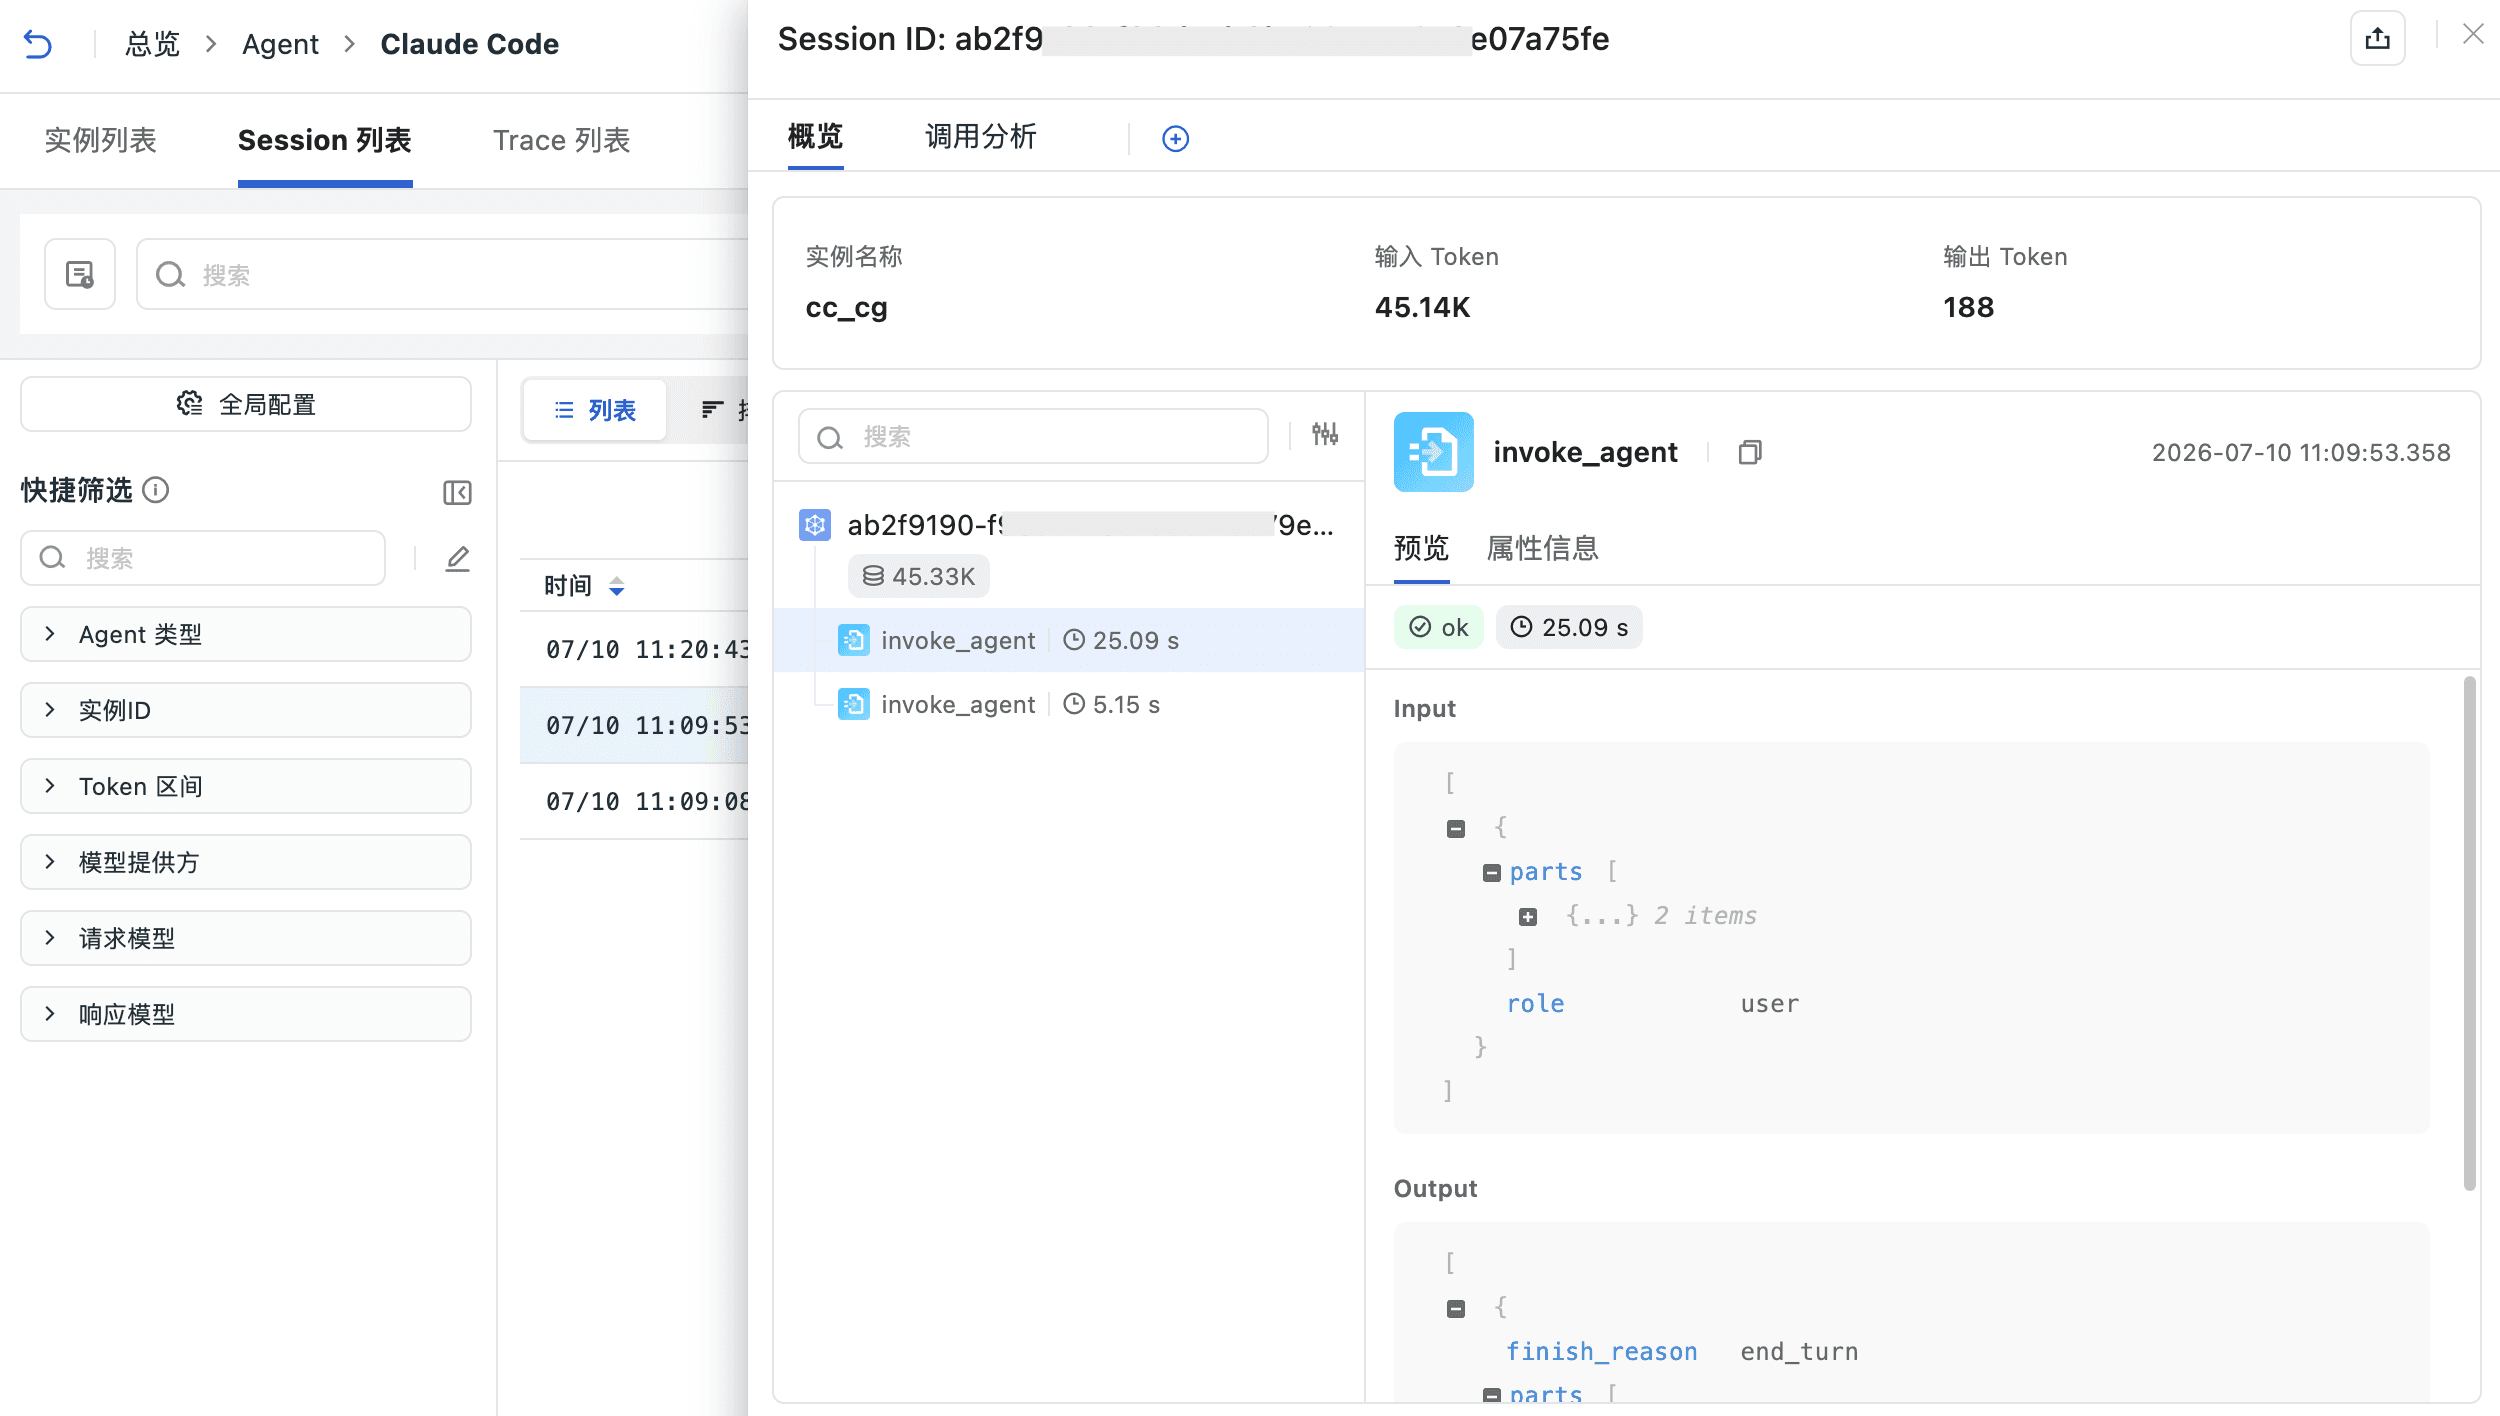Image resolution: width=2500 pixels, height=1416 pixels.
Task: Click the role user value
Action: point(1769,1004)
